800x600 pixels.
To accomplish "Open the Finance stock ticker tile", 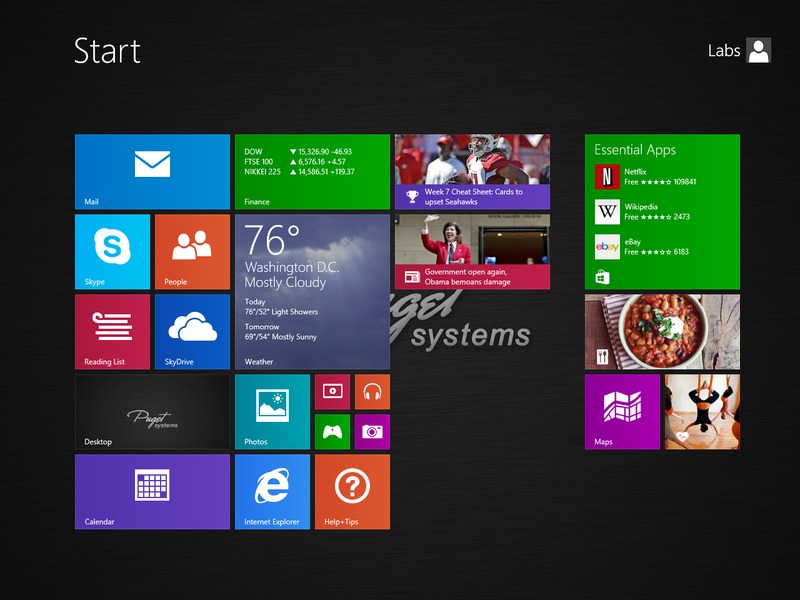I will [x=312, y=171].
